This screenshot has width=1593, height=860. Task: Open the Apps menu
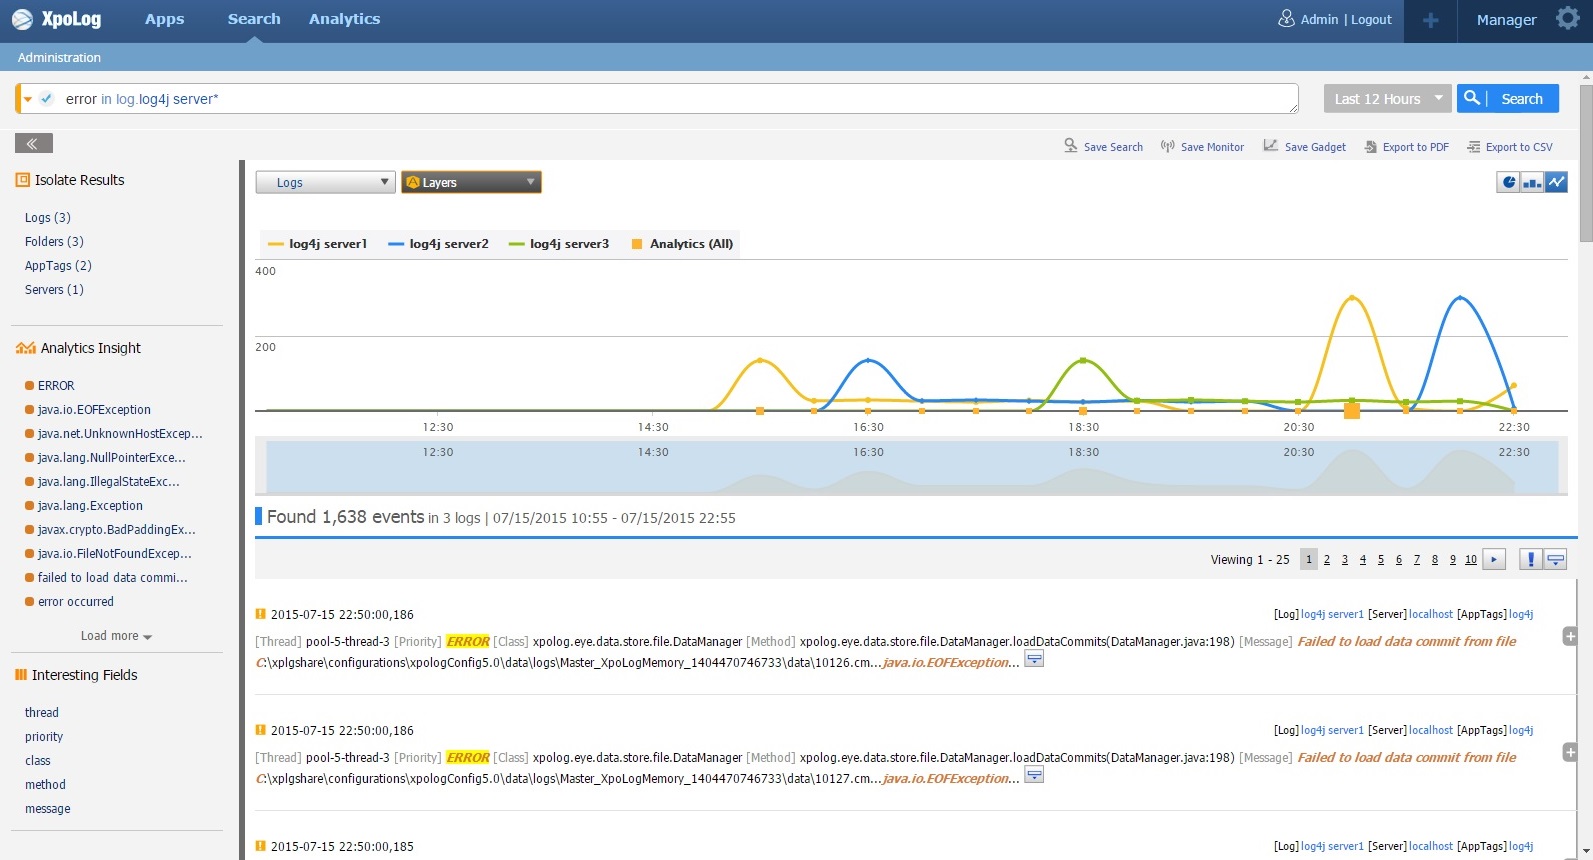click(164, 19)
